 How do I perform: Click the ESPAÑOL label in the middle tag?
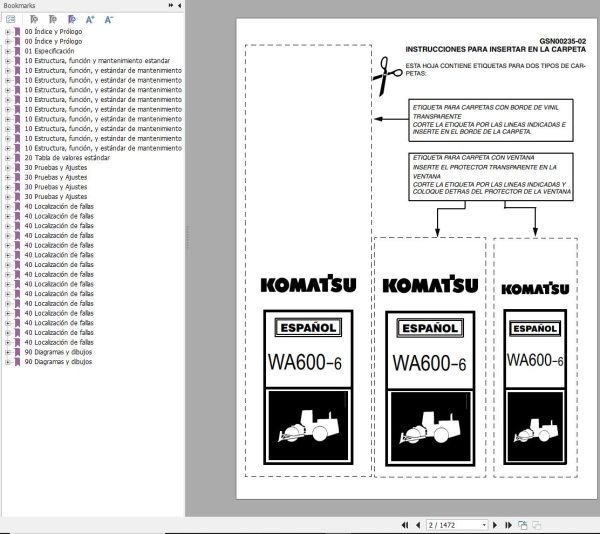pos(430,328)
